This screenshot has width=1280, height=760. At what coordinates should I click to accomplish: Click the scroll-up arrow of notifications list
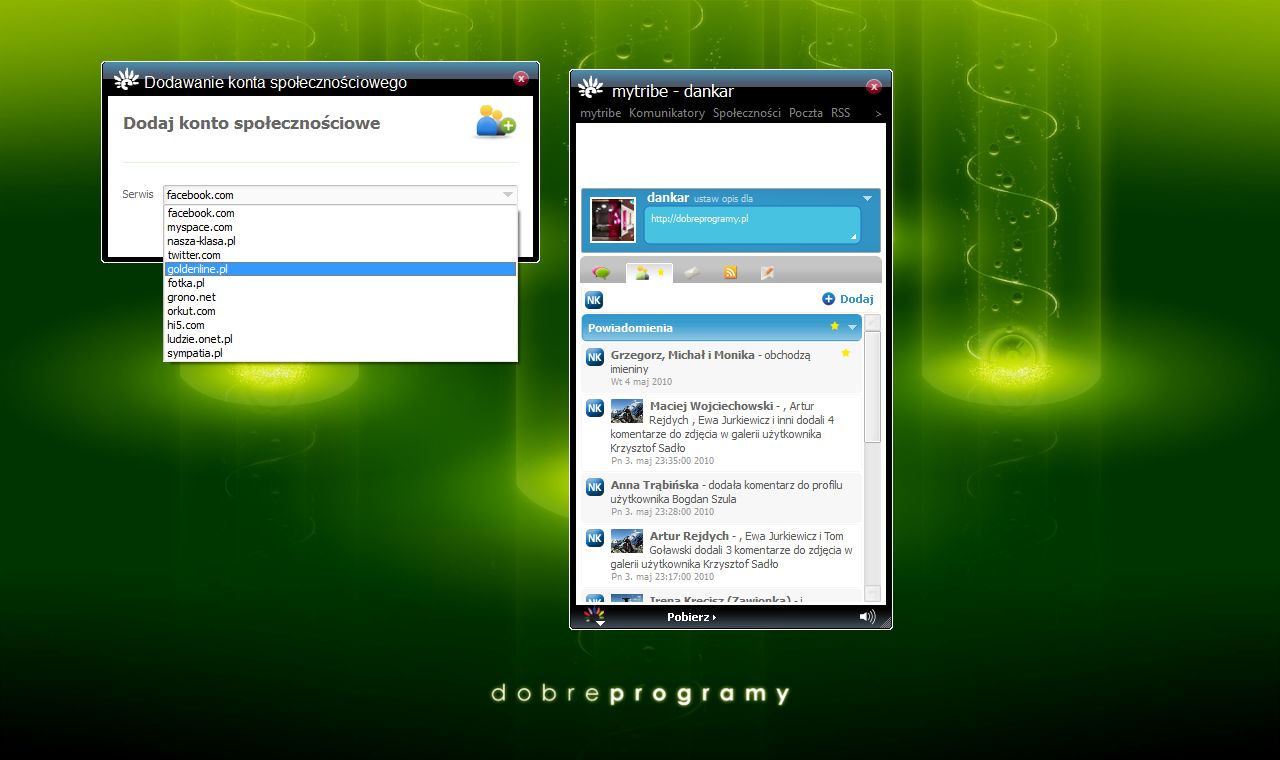(872, 323)
